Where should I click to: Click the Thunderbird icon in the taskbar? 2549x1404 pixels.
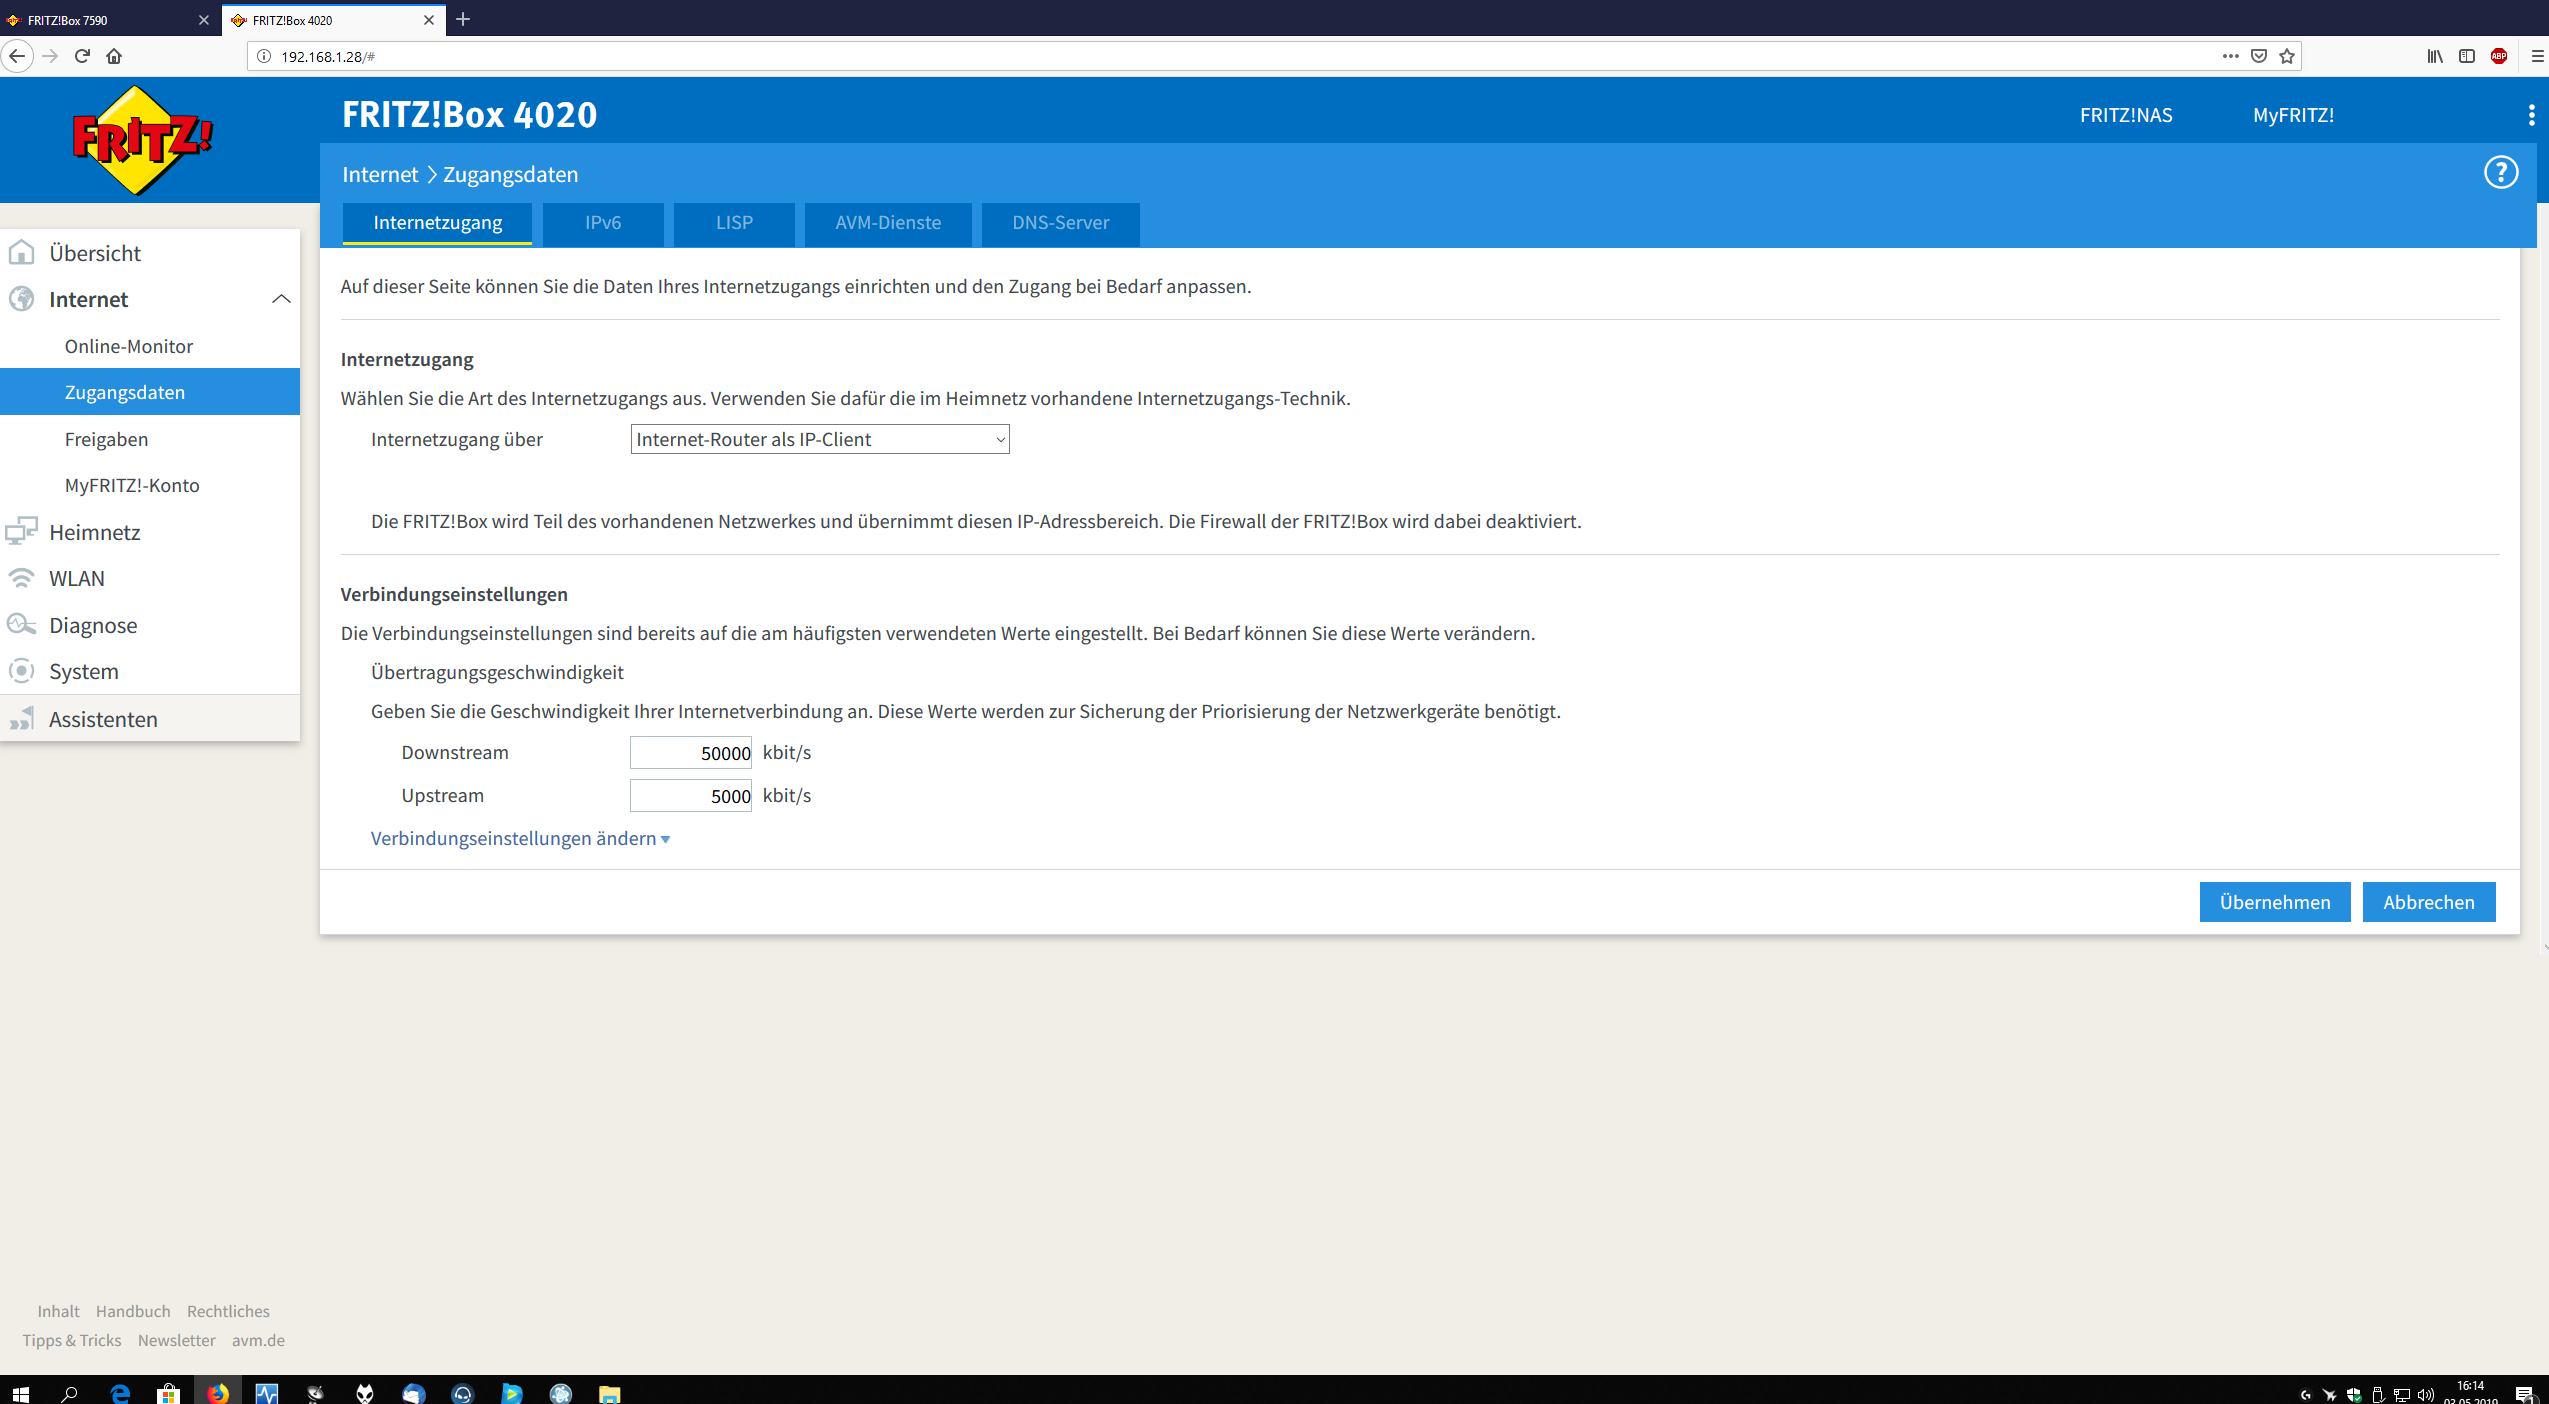tap(413, 1393)
